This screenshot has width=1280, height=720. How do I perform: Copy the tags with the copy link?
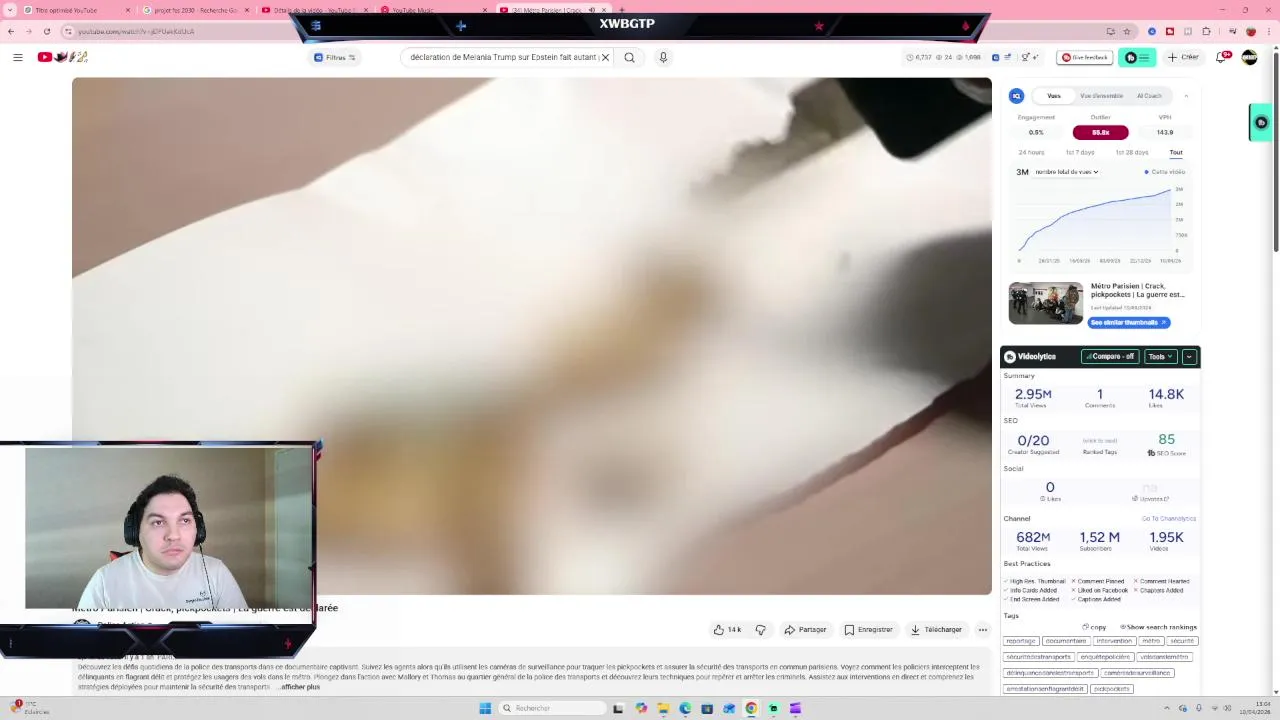(1096, 627)
